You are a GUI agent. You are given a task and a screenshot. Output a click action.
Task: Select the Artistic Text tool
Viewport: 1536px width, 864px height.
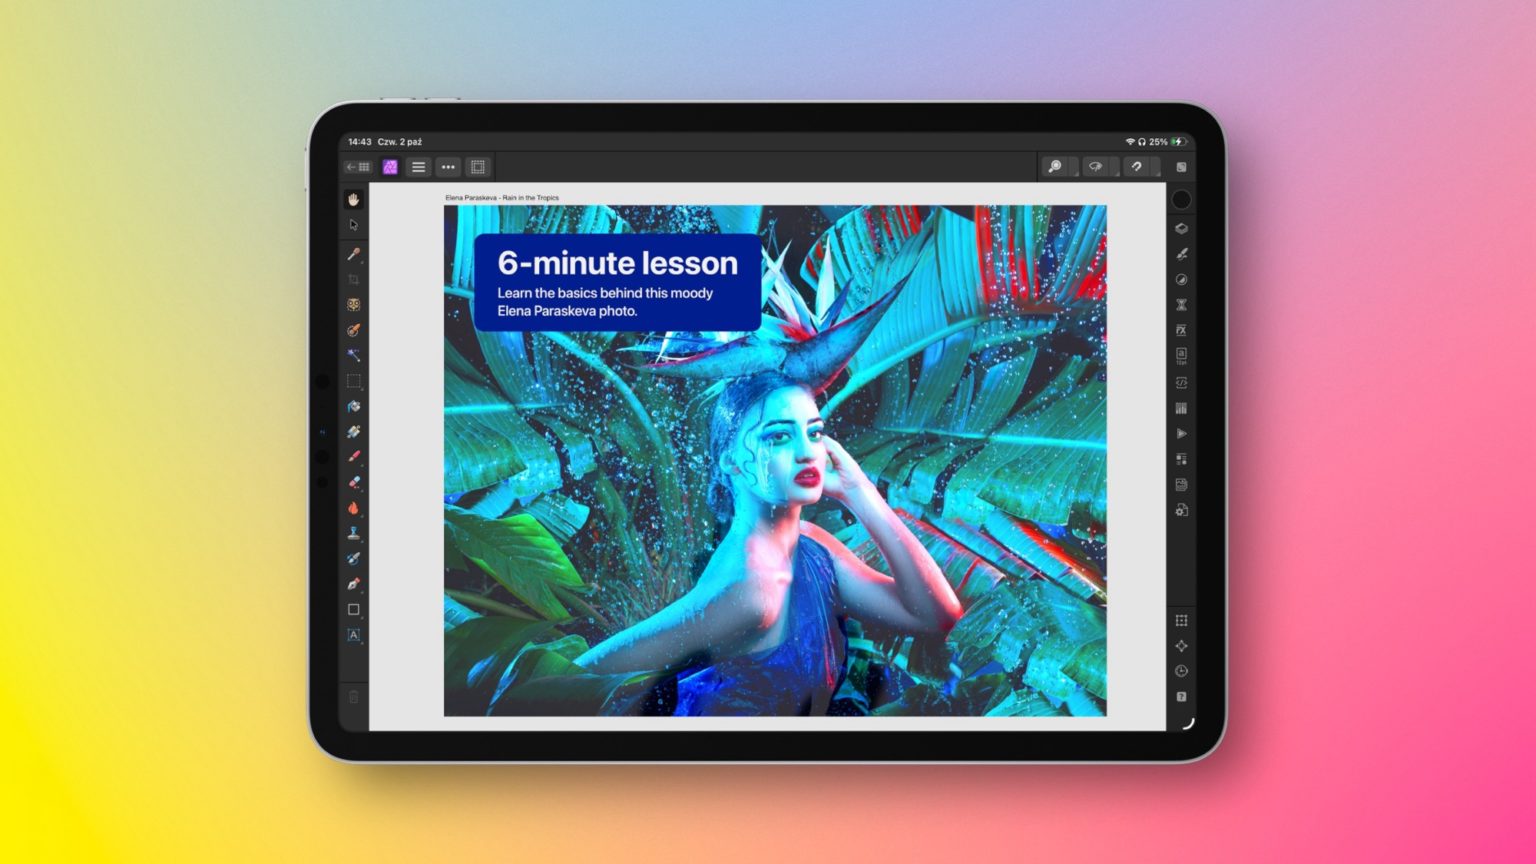tap(353, 635)
